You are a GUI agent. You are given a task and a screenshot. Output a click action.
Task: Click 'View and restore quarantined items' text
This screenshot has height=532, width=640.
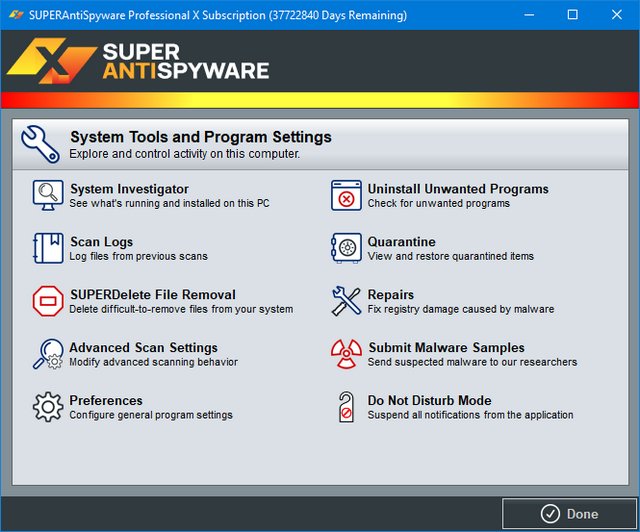pos(451,256)
